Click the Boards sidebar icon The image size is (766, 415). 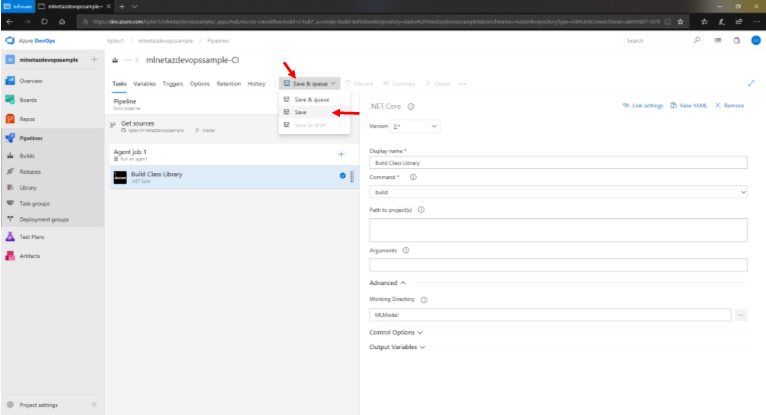(9, 99)
